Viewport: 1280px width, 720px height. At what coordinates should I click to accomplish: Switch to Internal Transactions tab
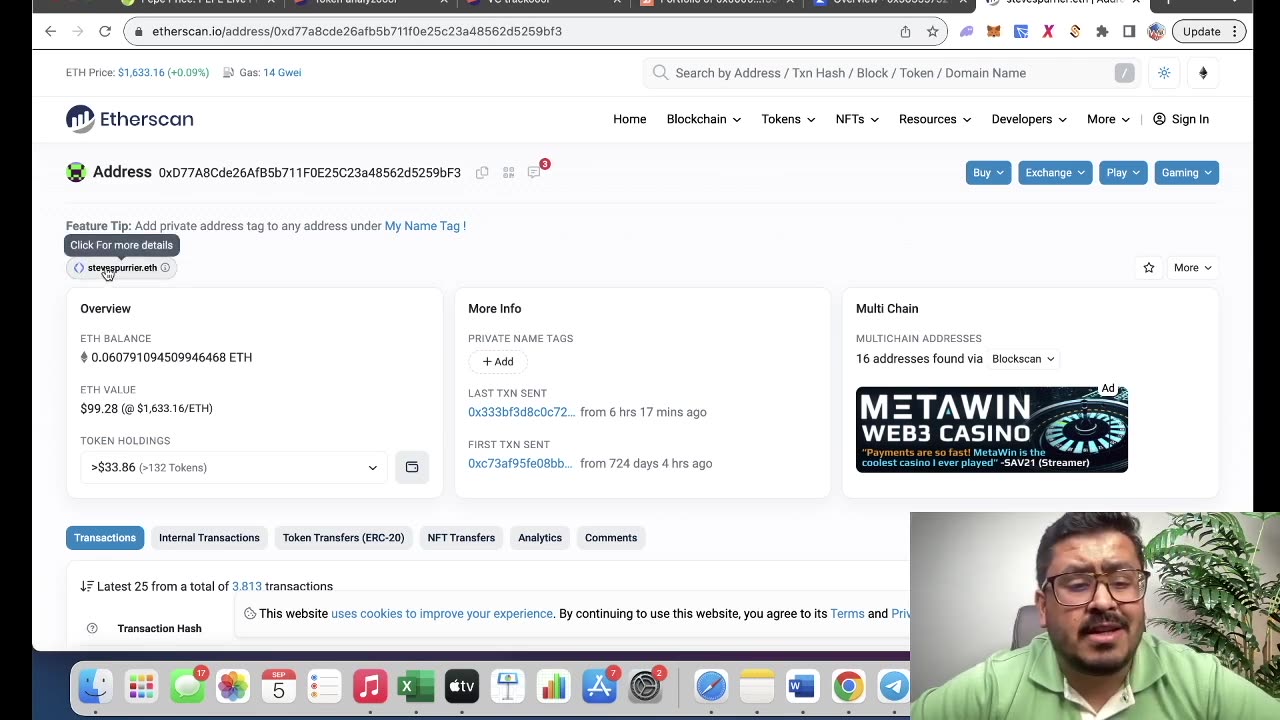tap(209, 538)
